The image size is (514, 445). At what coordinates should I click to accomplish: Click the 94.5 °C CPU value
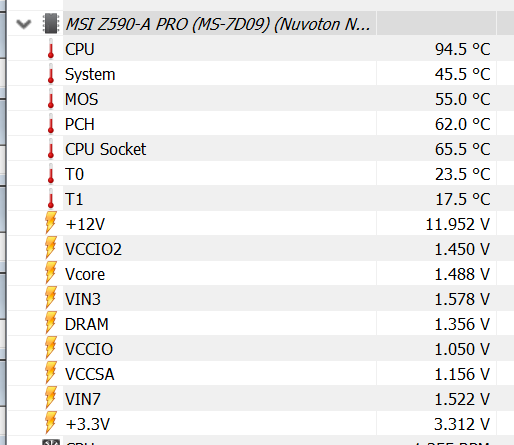point(462,49)
